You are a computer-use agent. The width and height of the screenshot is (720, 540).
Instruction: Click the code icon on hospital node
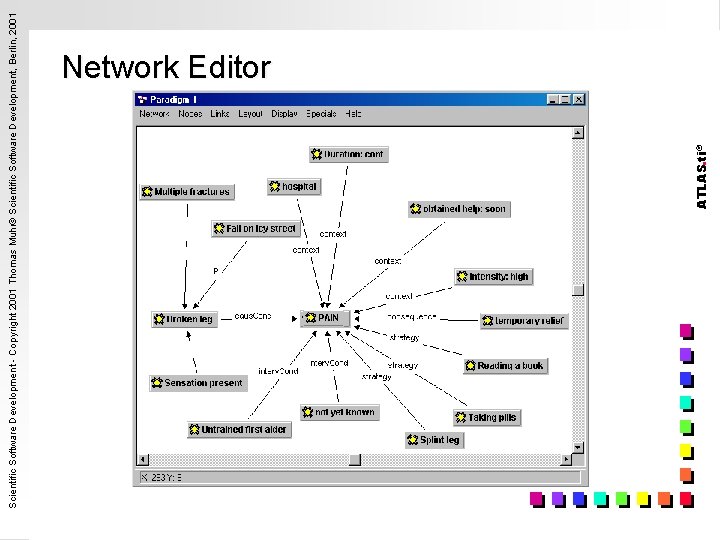(x=275, y=186)
